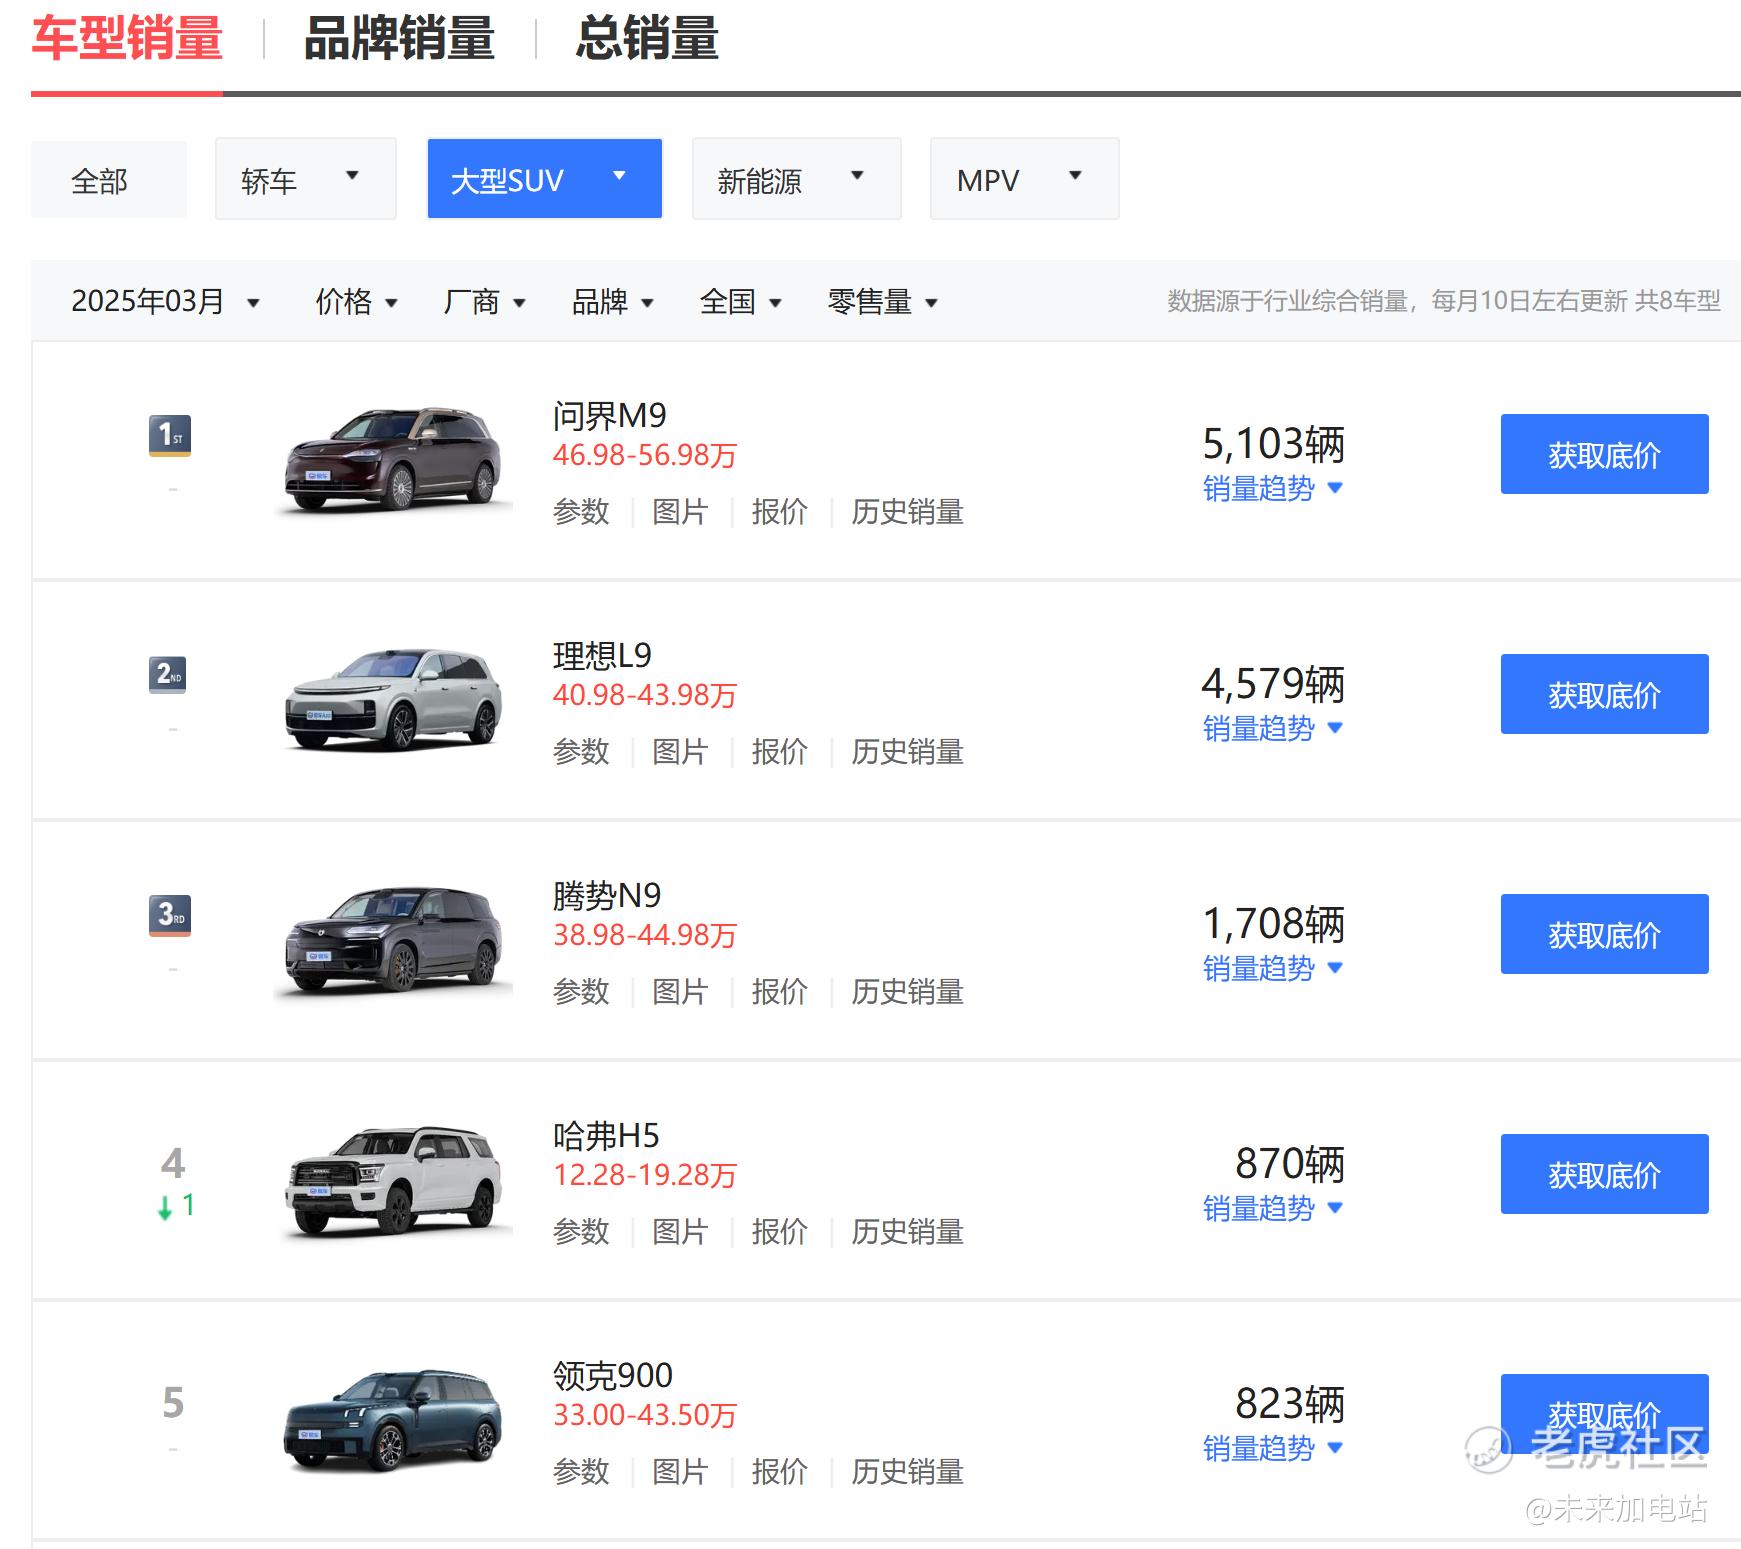Click the 1st place rank badge
The width and height of the screenshot is (1741, 1549).
pyautogui.click(x=170, y=436)
